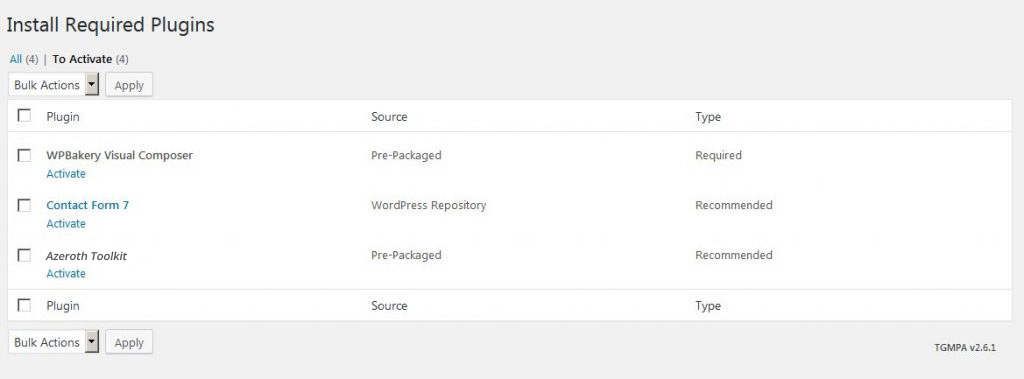This screenshot has height=379, width=1024.
Task: Open the Contact Form 7 plugin link
Action: tap(88, 205)
